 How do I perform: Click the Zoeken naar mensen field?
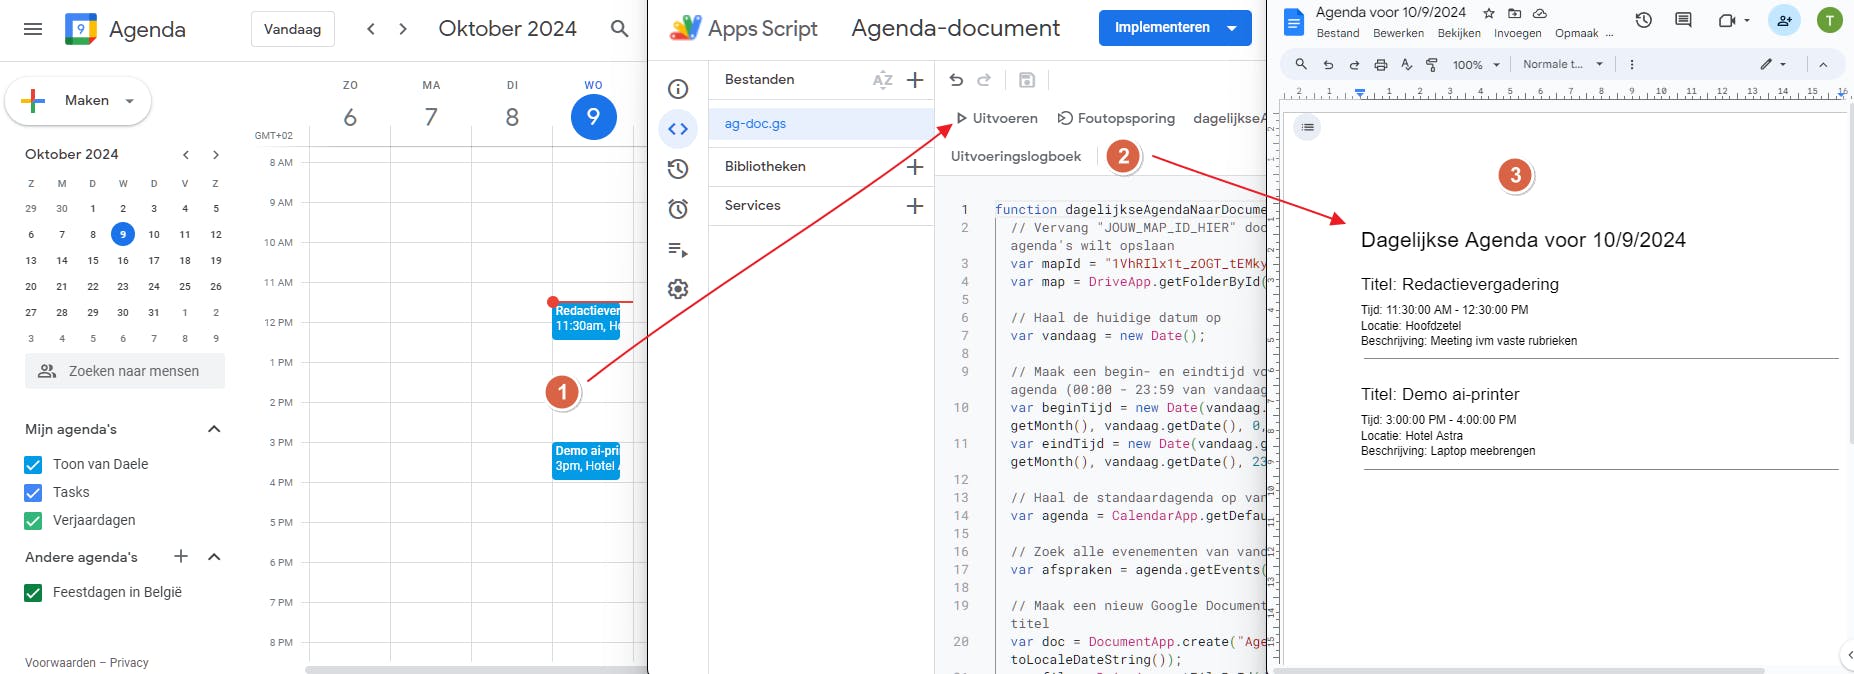pos(125,371)
